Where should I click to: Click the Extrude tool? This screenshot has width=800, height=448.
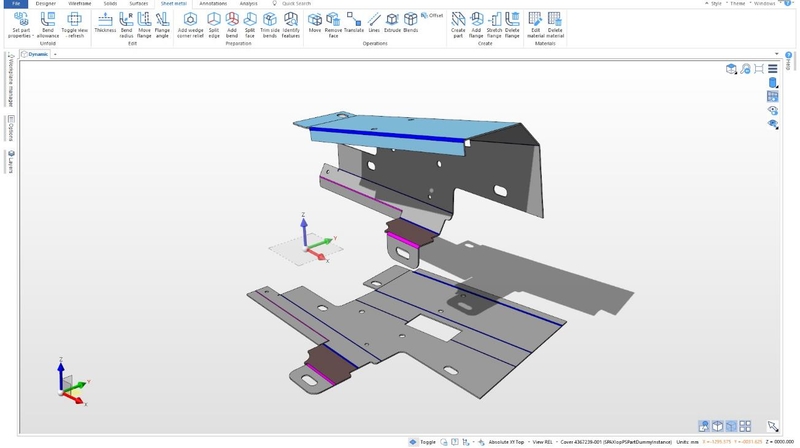pyautogui.click(x=392, y=23)
